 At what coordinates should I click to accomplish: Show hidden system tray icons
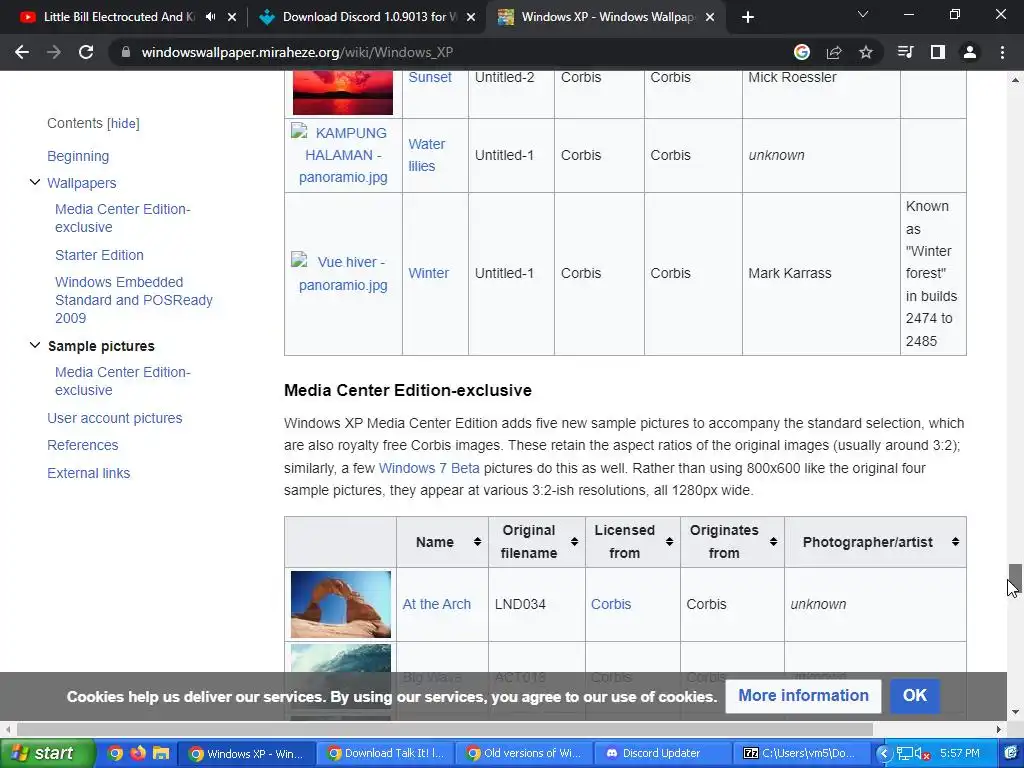884,753
